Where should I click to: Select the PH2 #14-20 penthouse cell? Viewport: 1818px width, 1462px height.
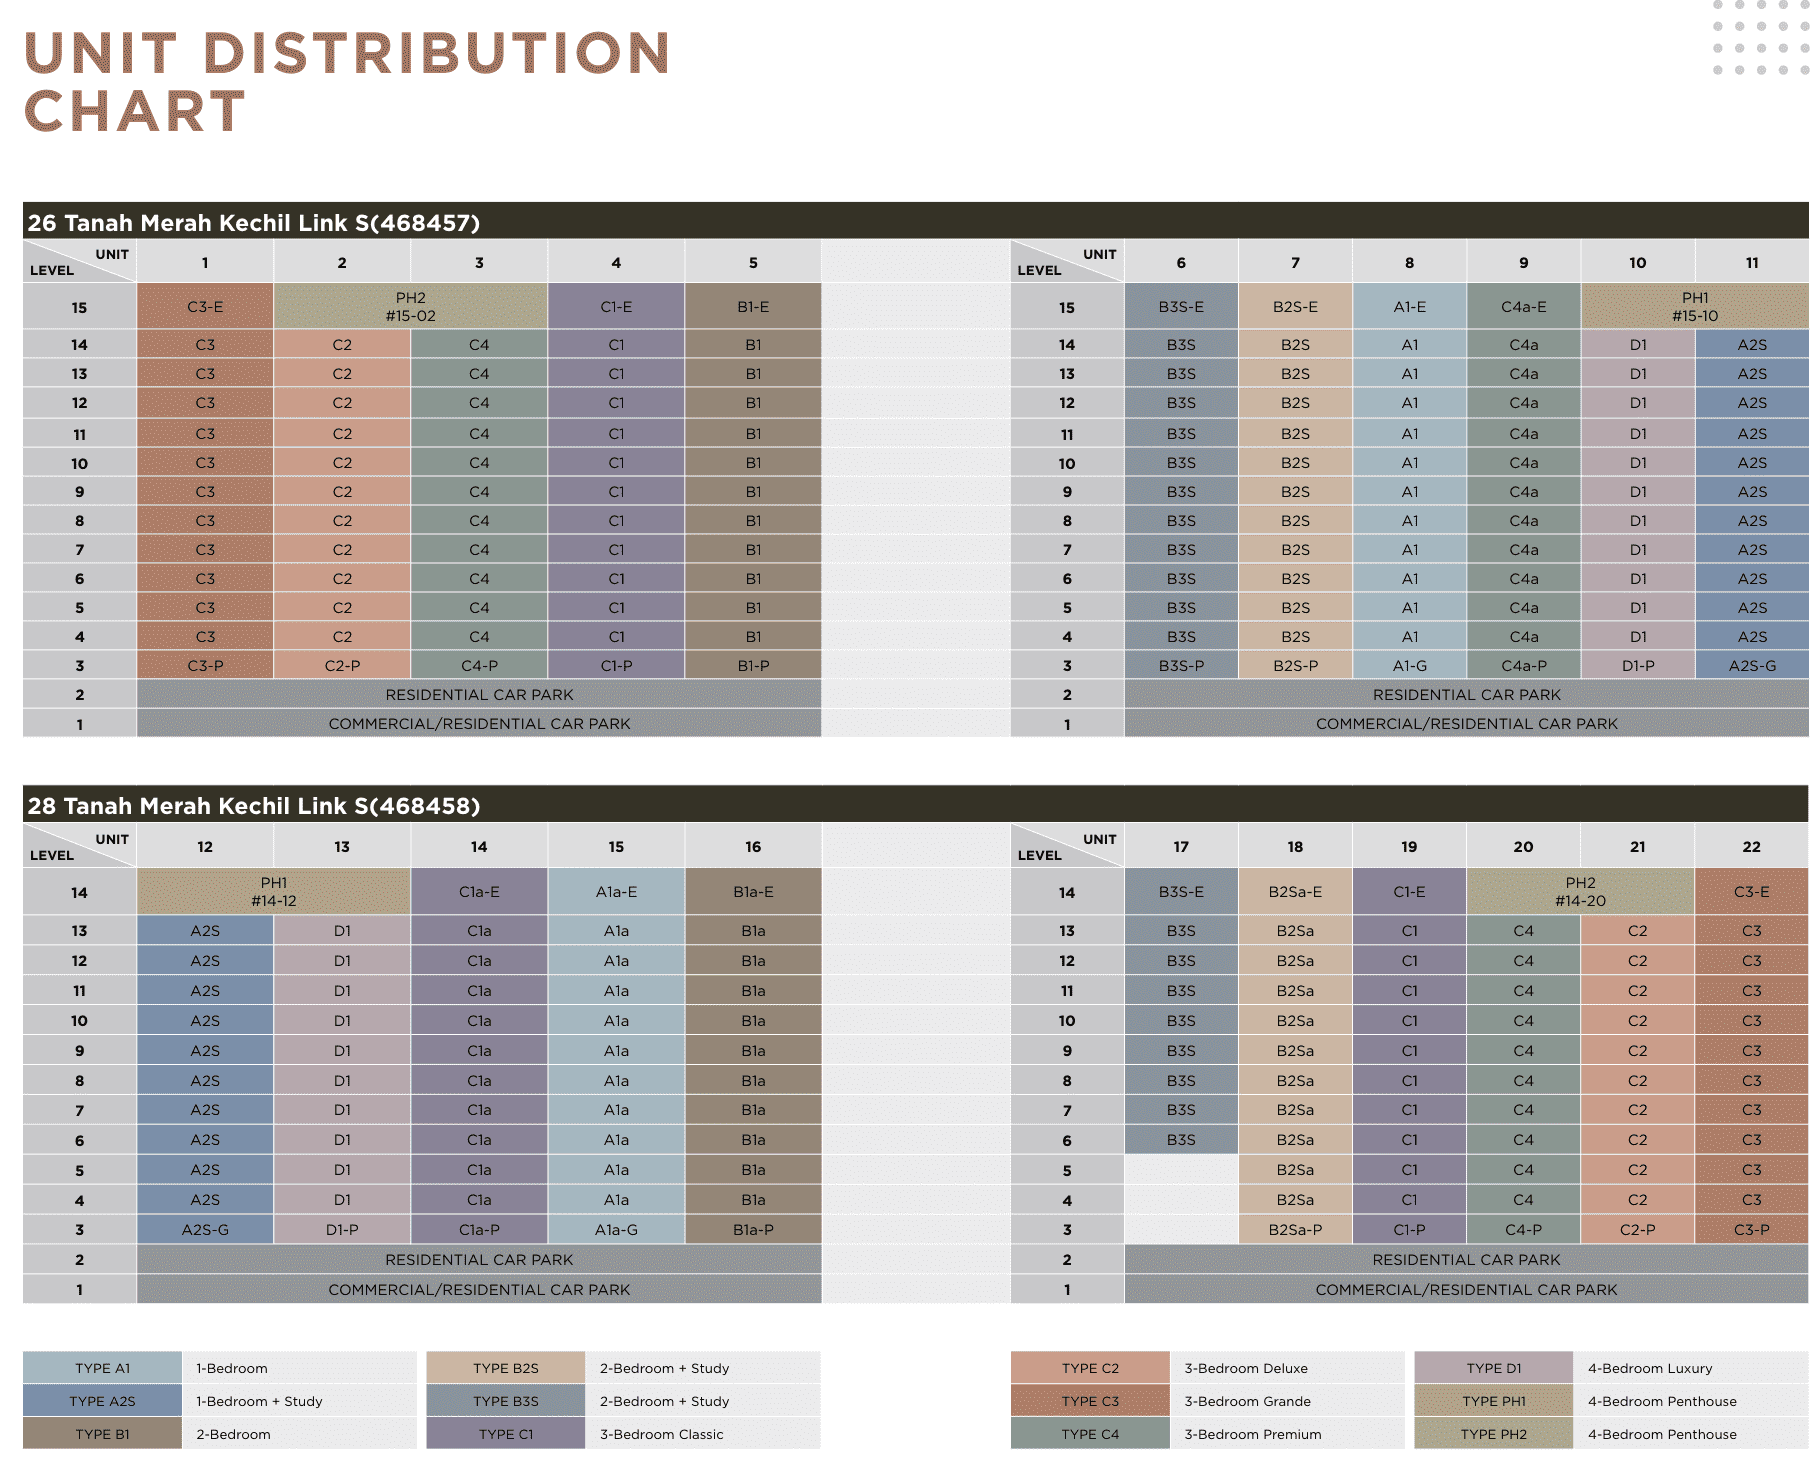[x=1580, y=891]
